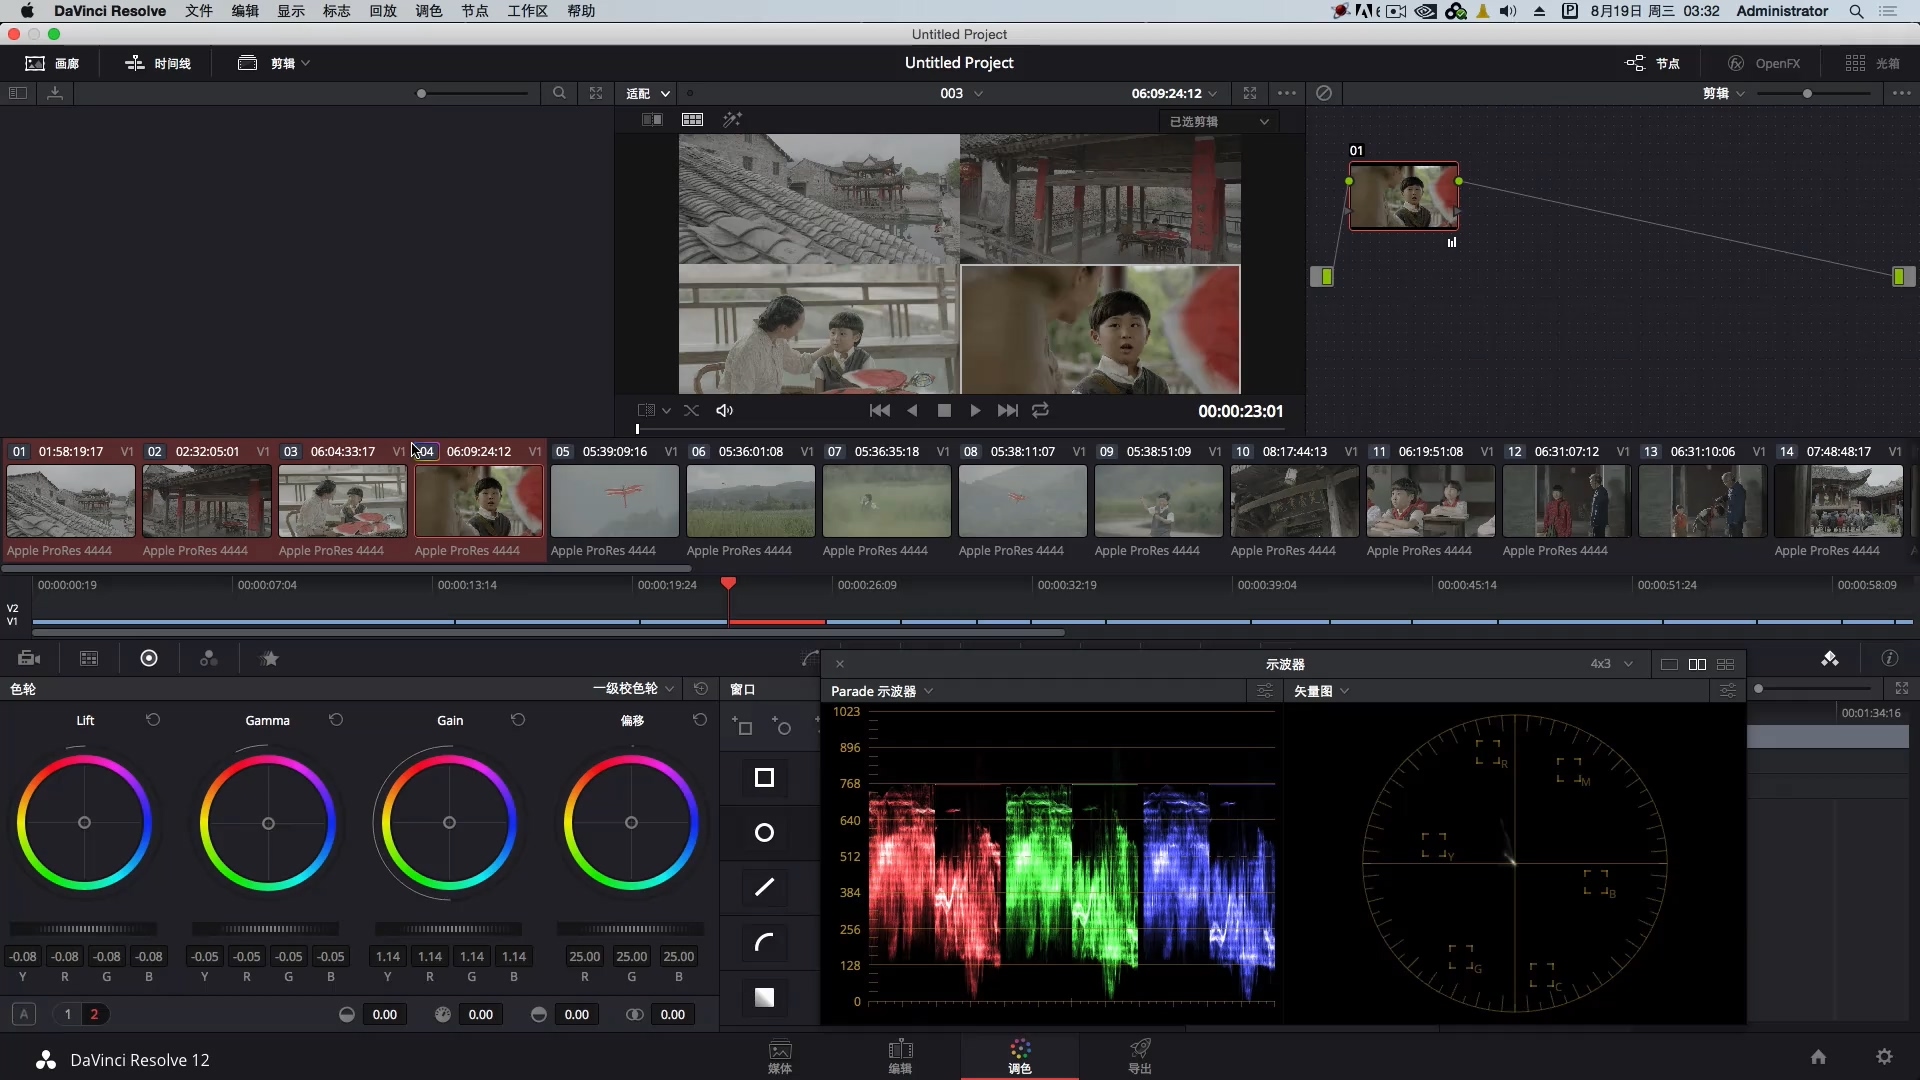Add a new circle window

pos(781,726)
